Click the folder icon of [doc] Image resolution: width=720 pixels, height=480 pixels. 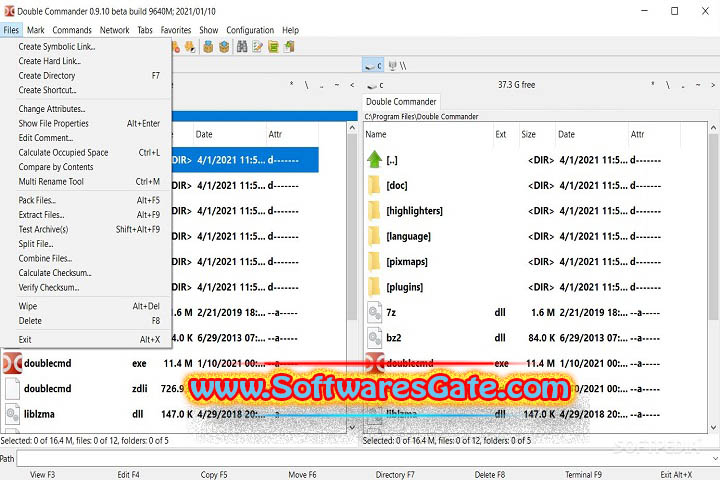tap(375, 185)
